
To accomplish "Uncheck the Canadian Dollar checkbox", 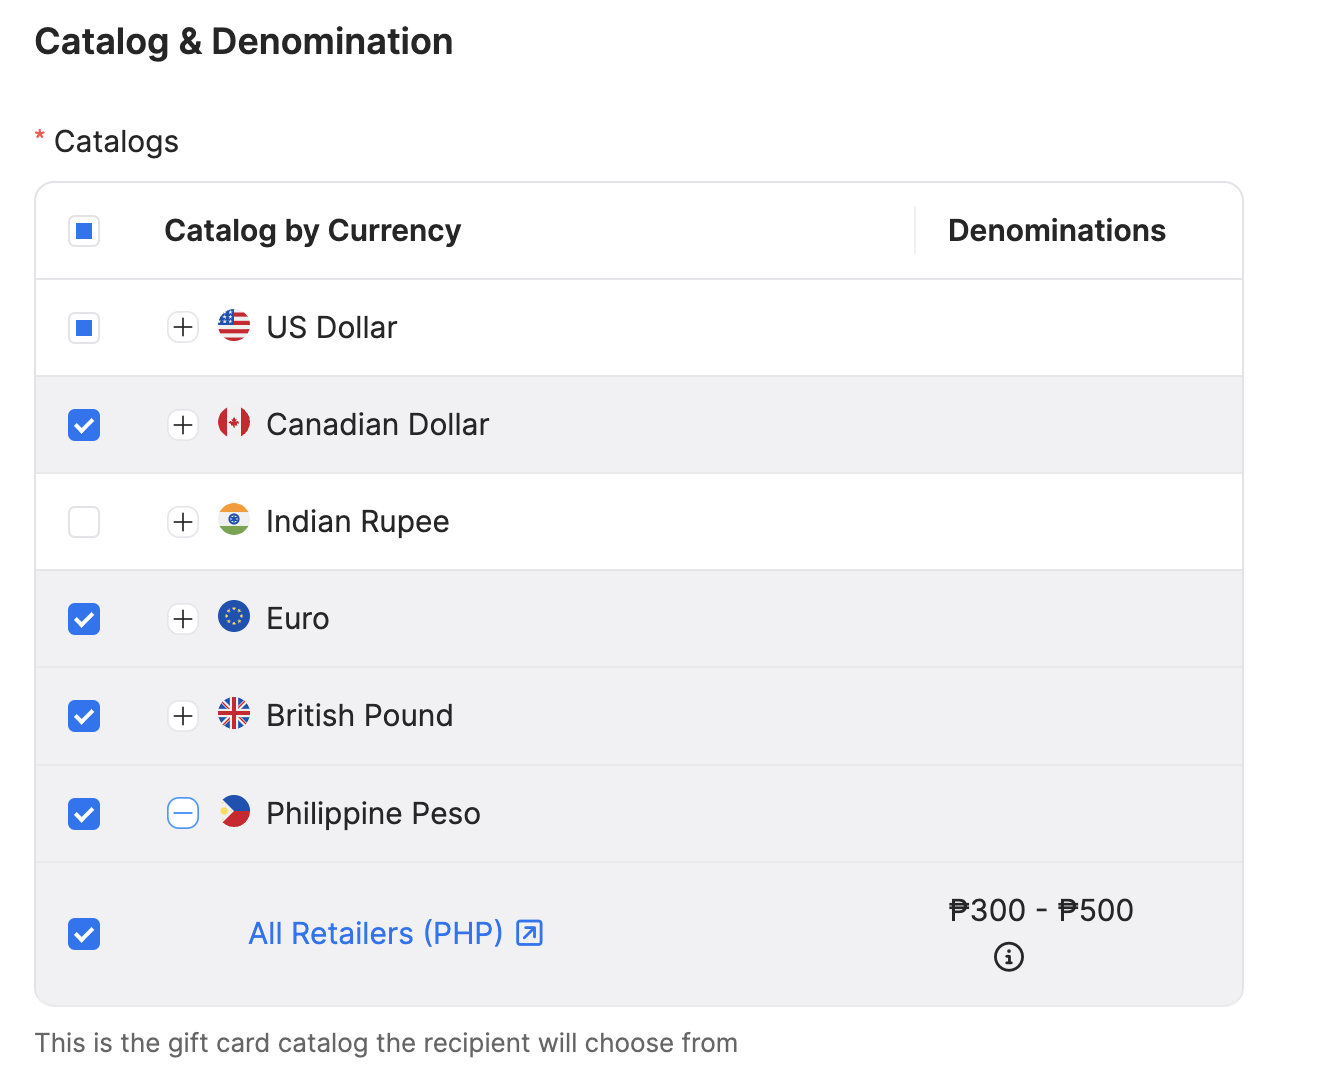I will point(84,424).
